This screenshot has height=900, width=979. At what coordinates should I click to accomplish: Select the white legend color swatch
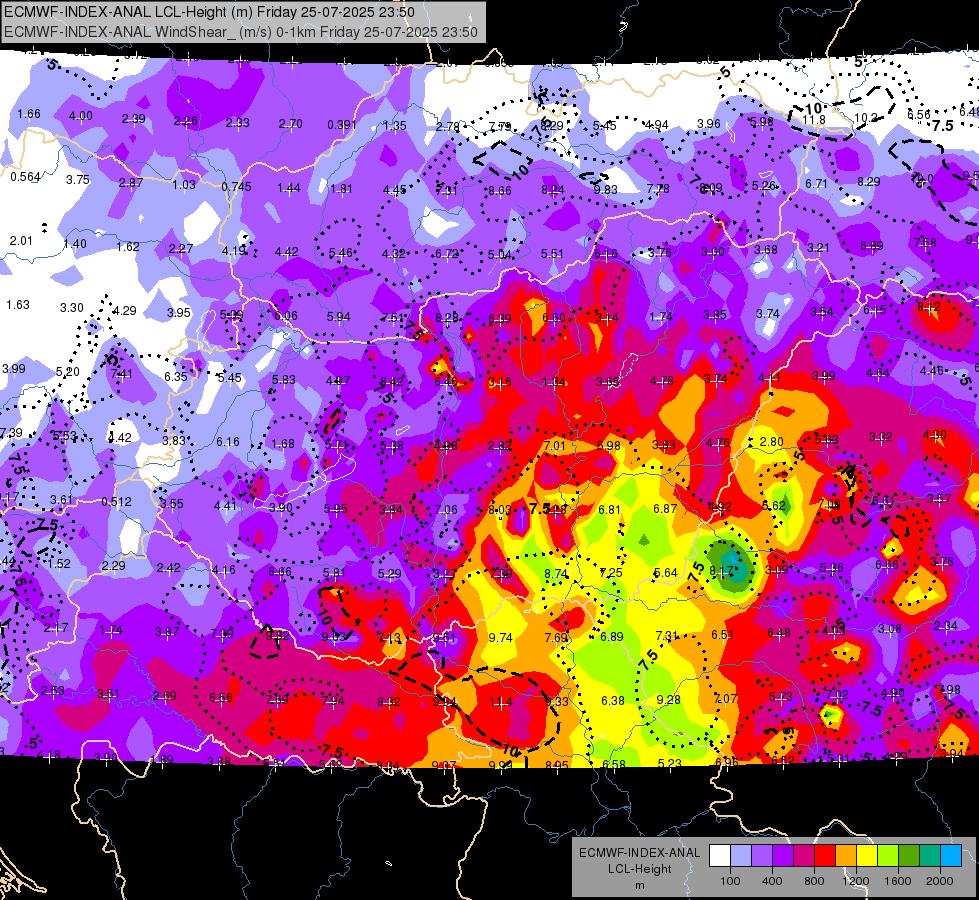click(x=720, y=856)
